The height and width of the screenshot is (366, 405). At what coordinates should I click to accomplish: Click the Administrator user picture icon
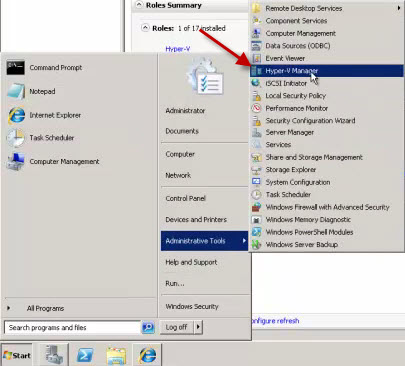(205, 77)
